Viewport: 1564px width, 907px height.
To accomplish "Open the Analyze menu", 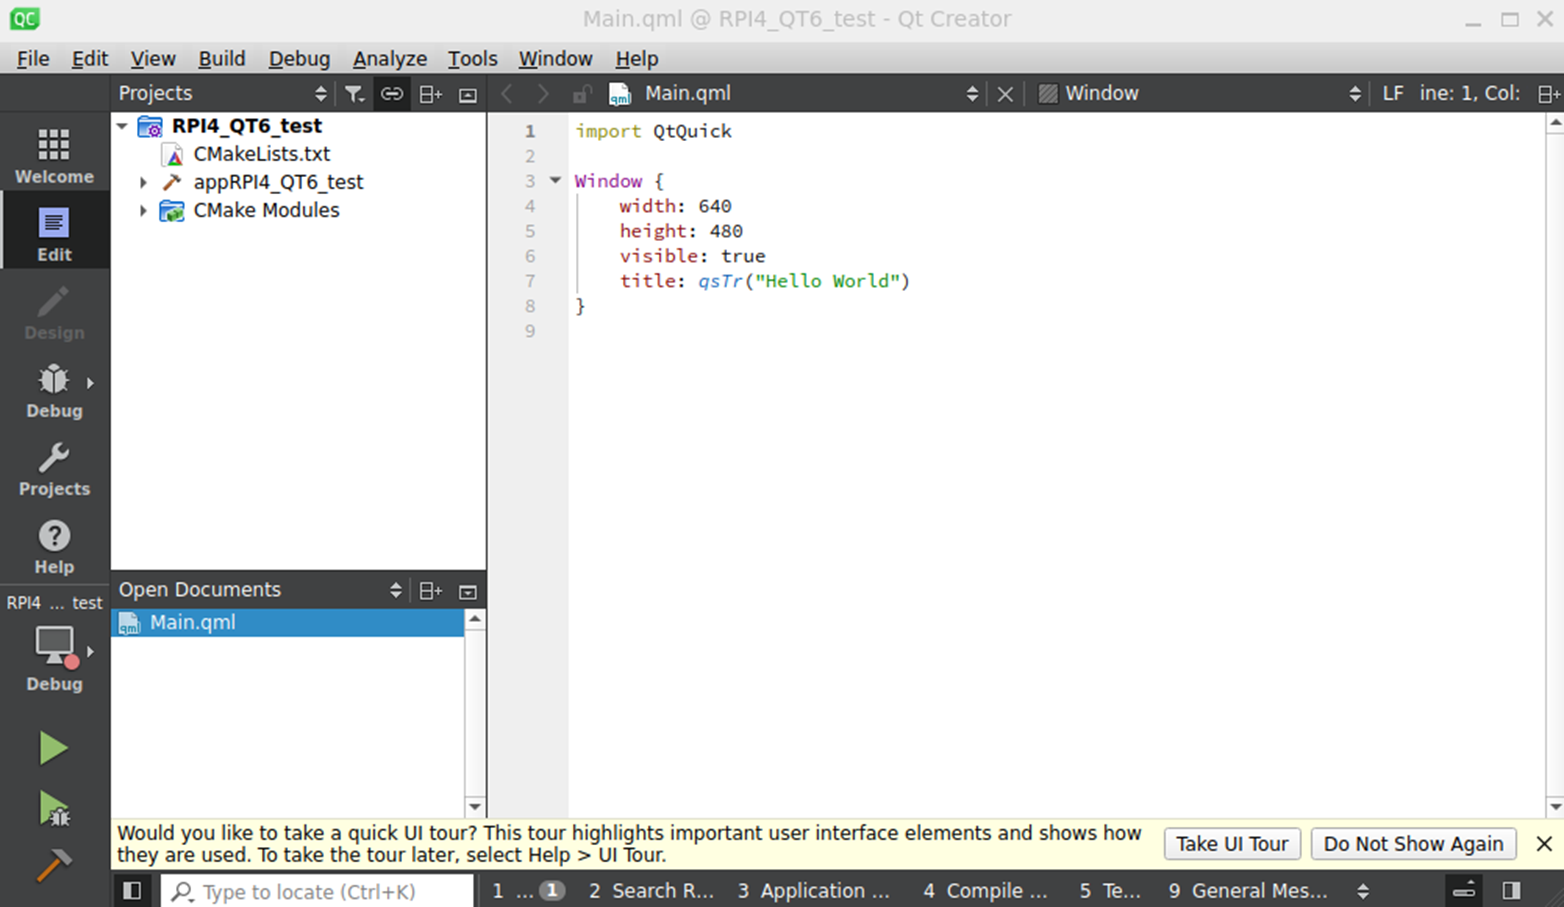I will (390, 59).
